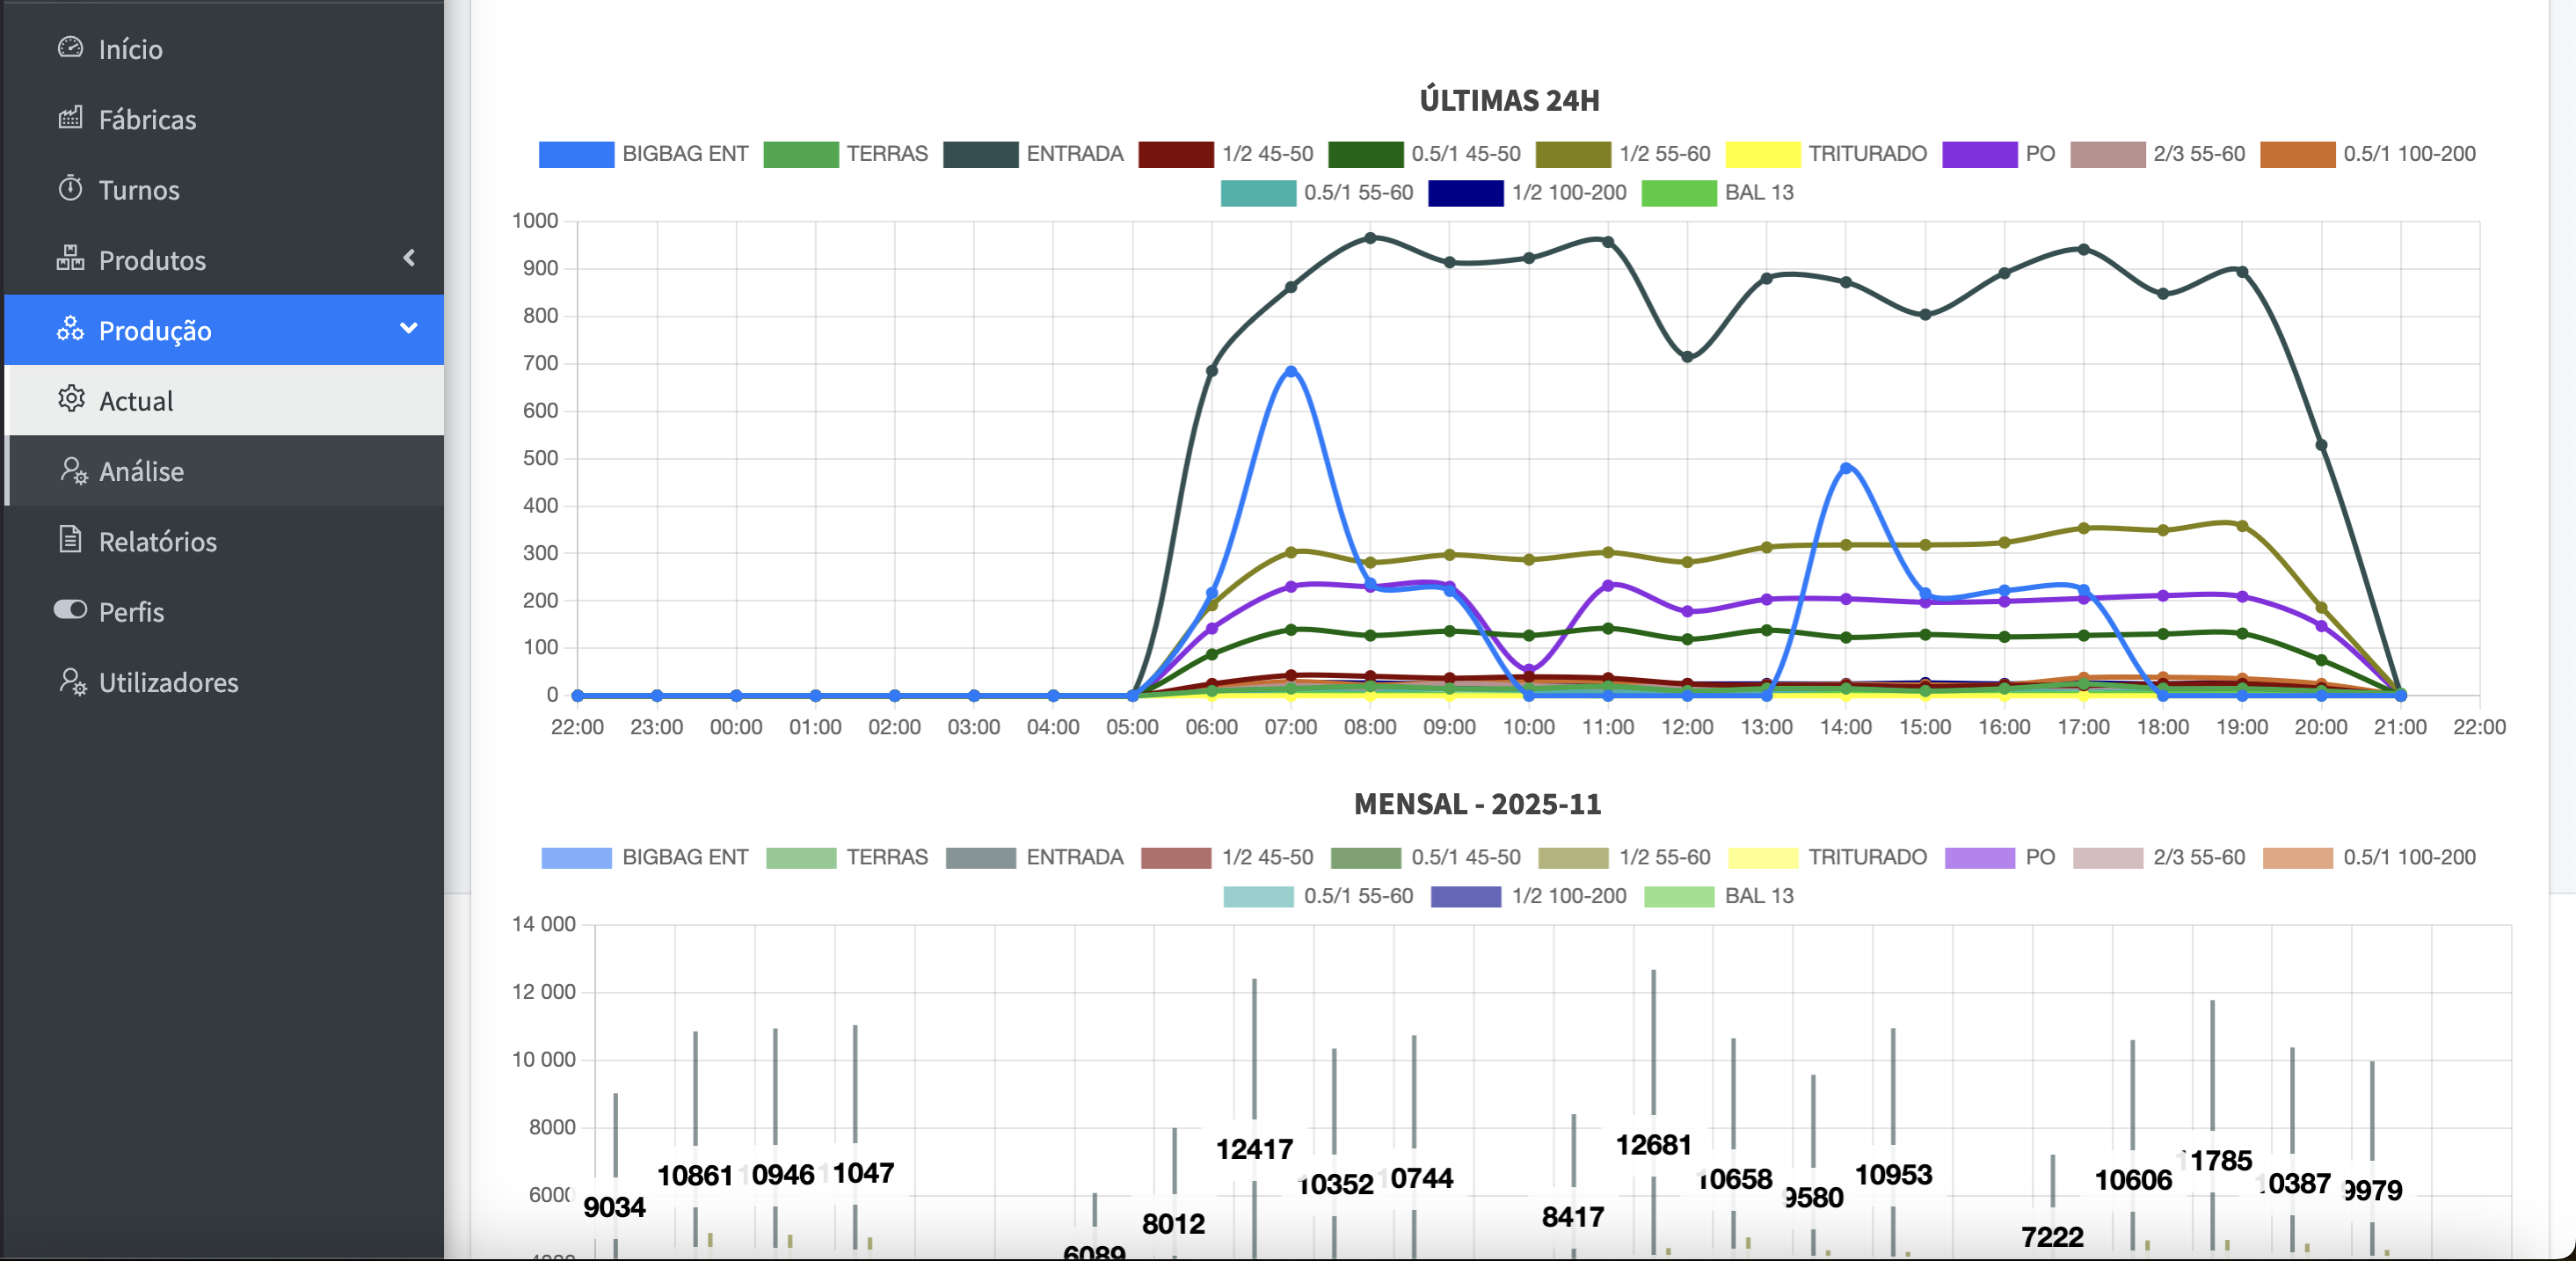This screenshot has height=1261, width=2576.
Task: Click the Relatórios document icon
Action: [70, 540]
